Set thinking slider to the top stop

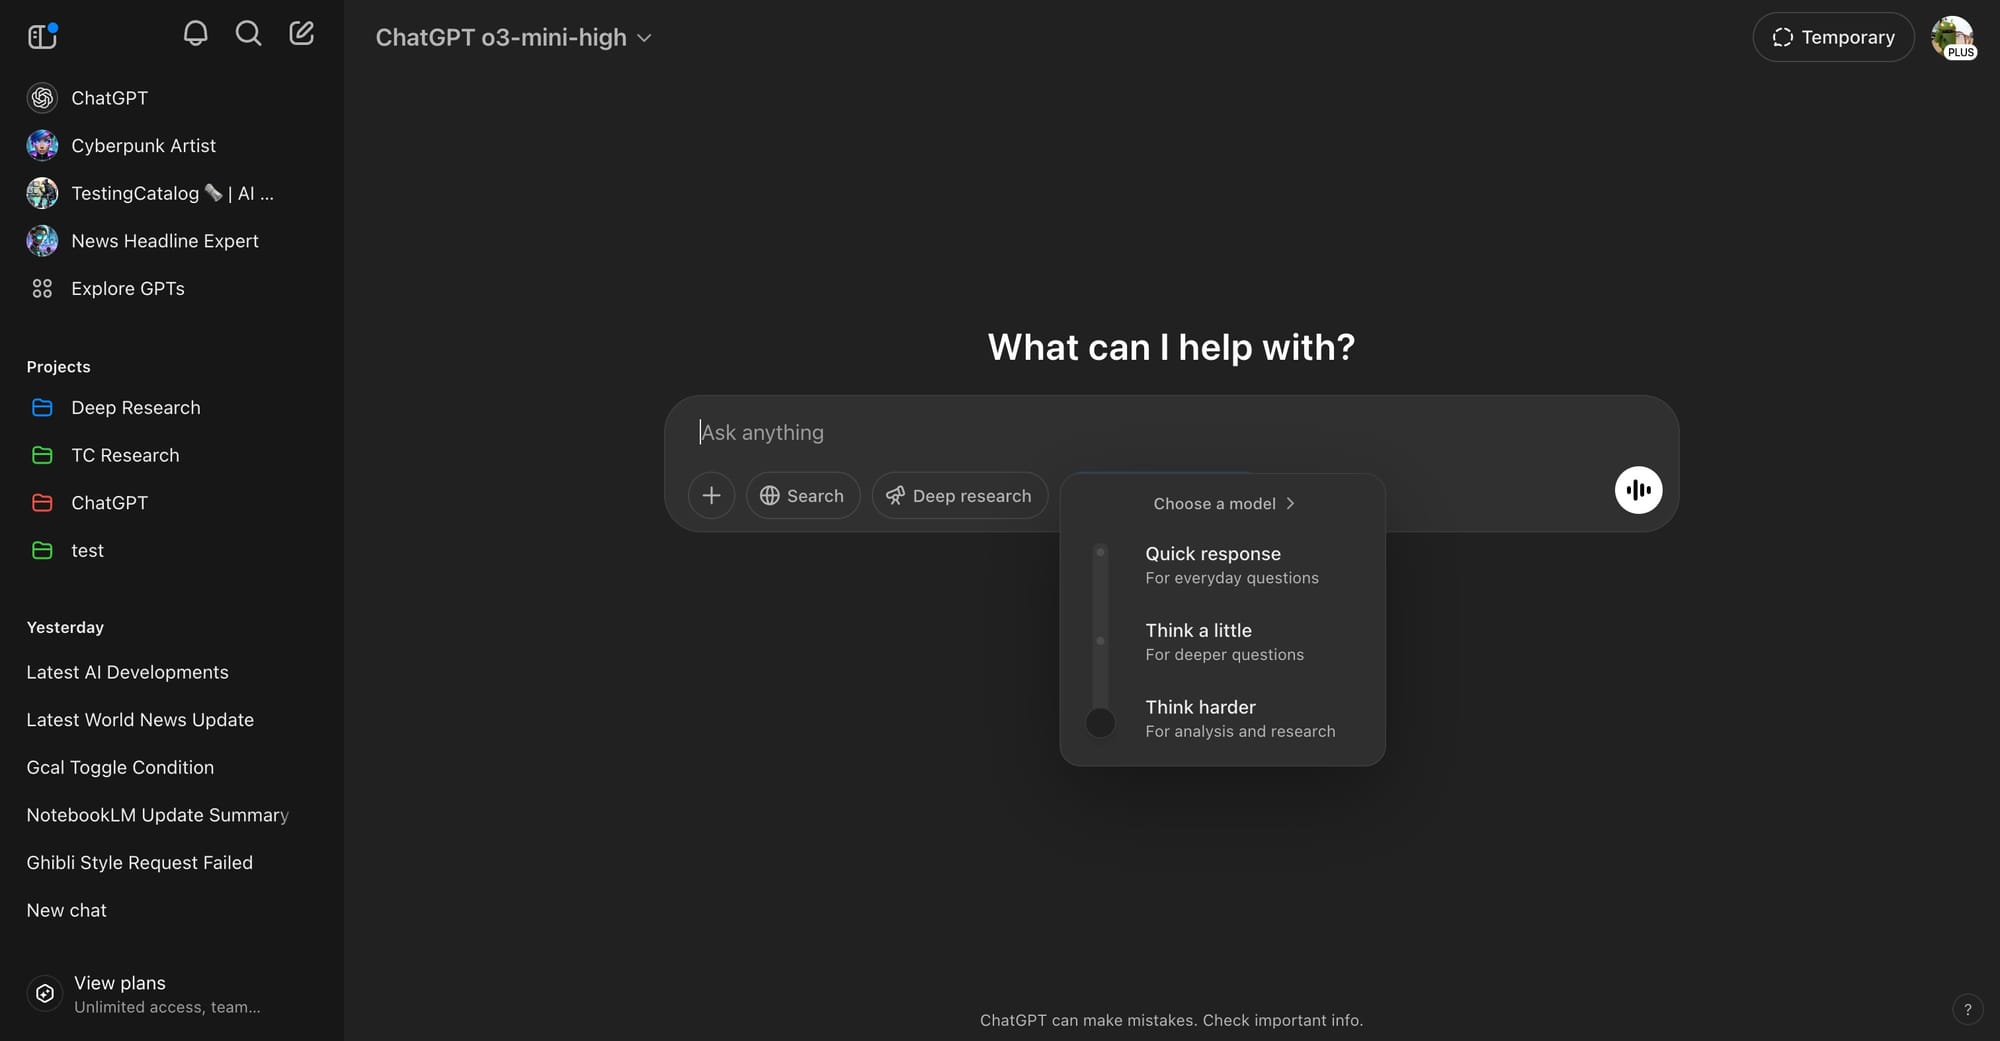(1100, 552)
